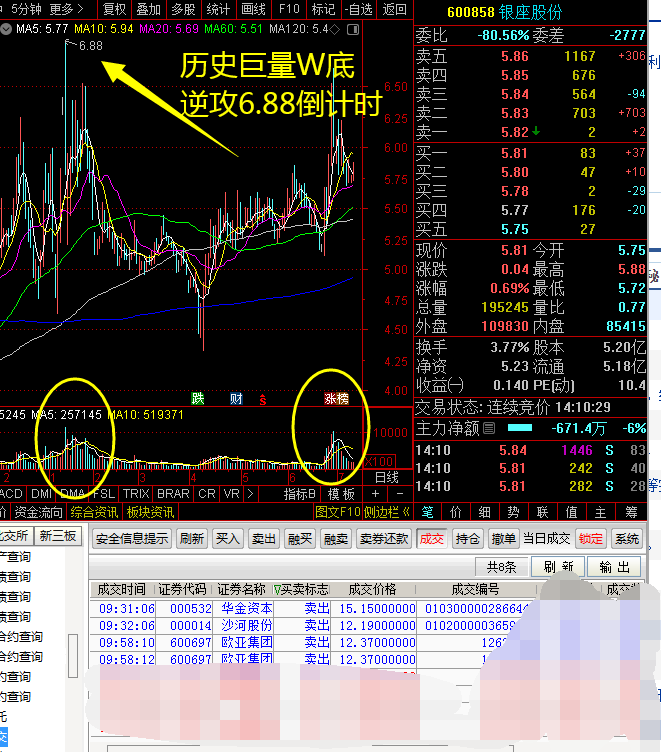The height and width of the screenshot is (752, 661).
Task: Switch to 日线 period label
Action: click(387, 477)
